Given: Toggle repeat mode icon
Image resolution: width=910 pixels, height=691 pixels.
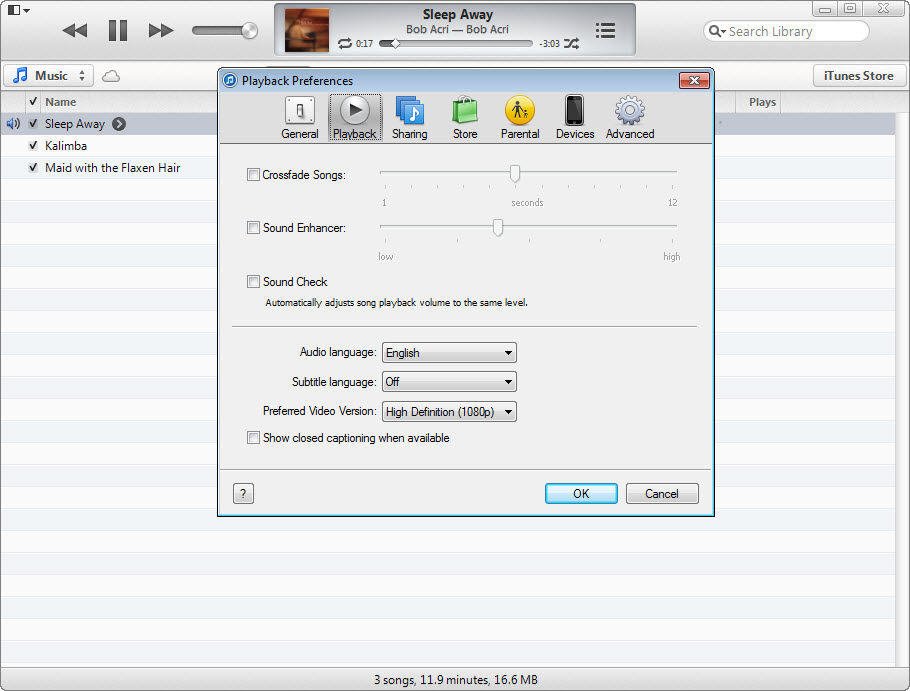Looking at the screenshot, I should coord(345,44).
